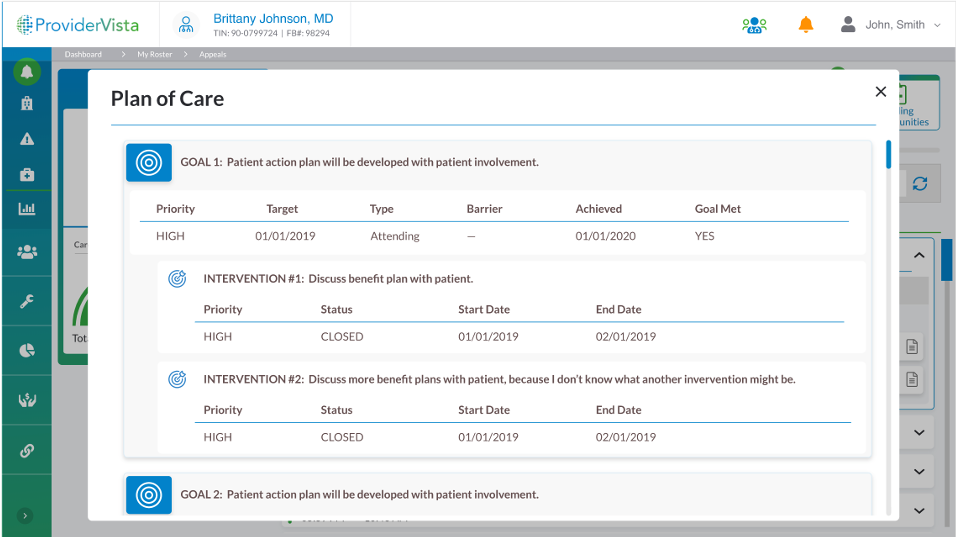956x537 pixels.
Task: Go to Dashboard in the breadcrumb
Action: (x=83, y=54)
